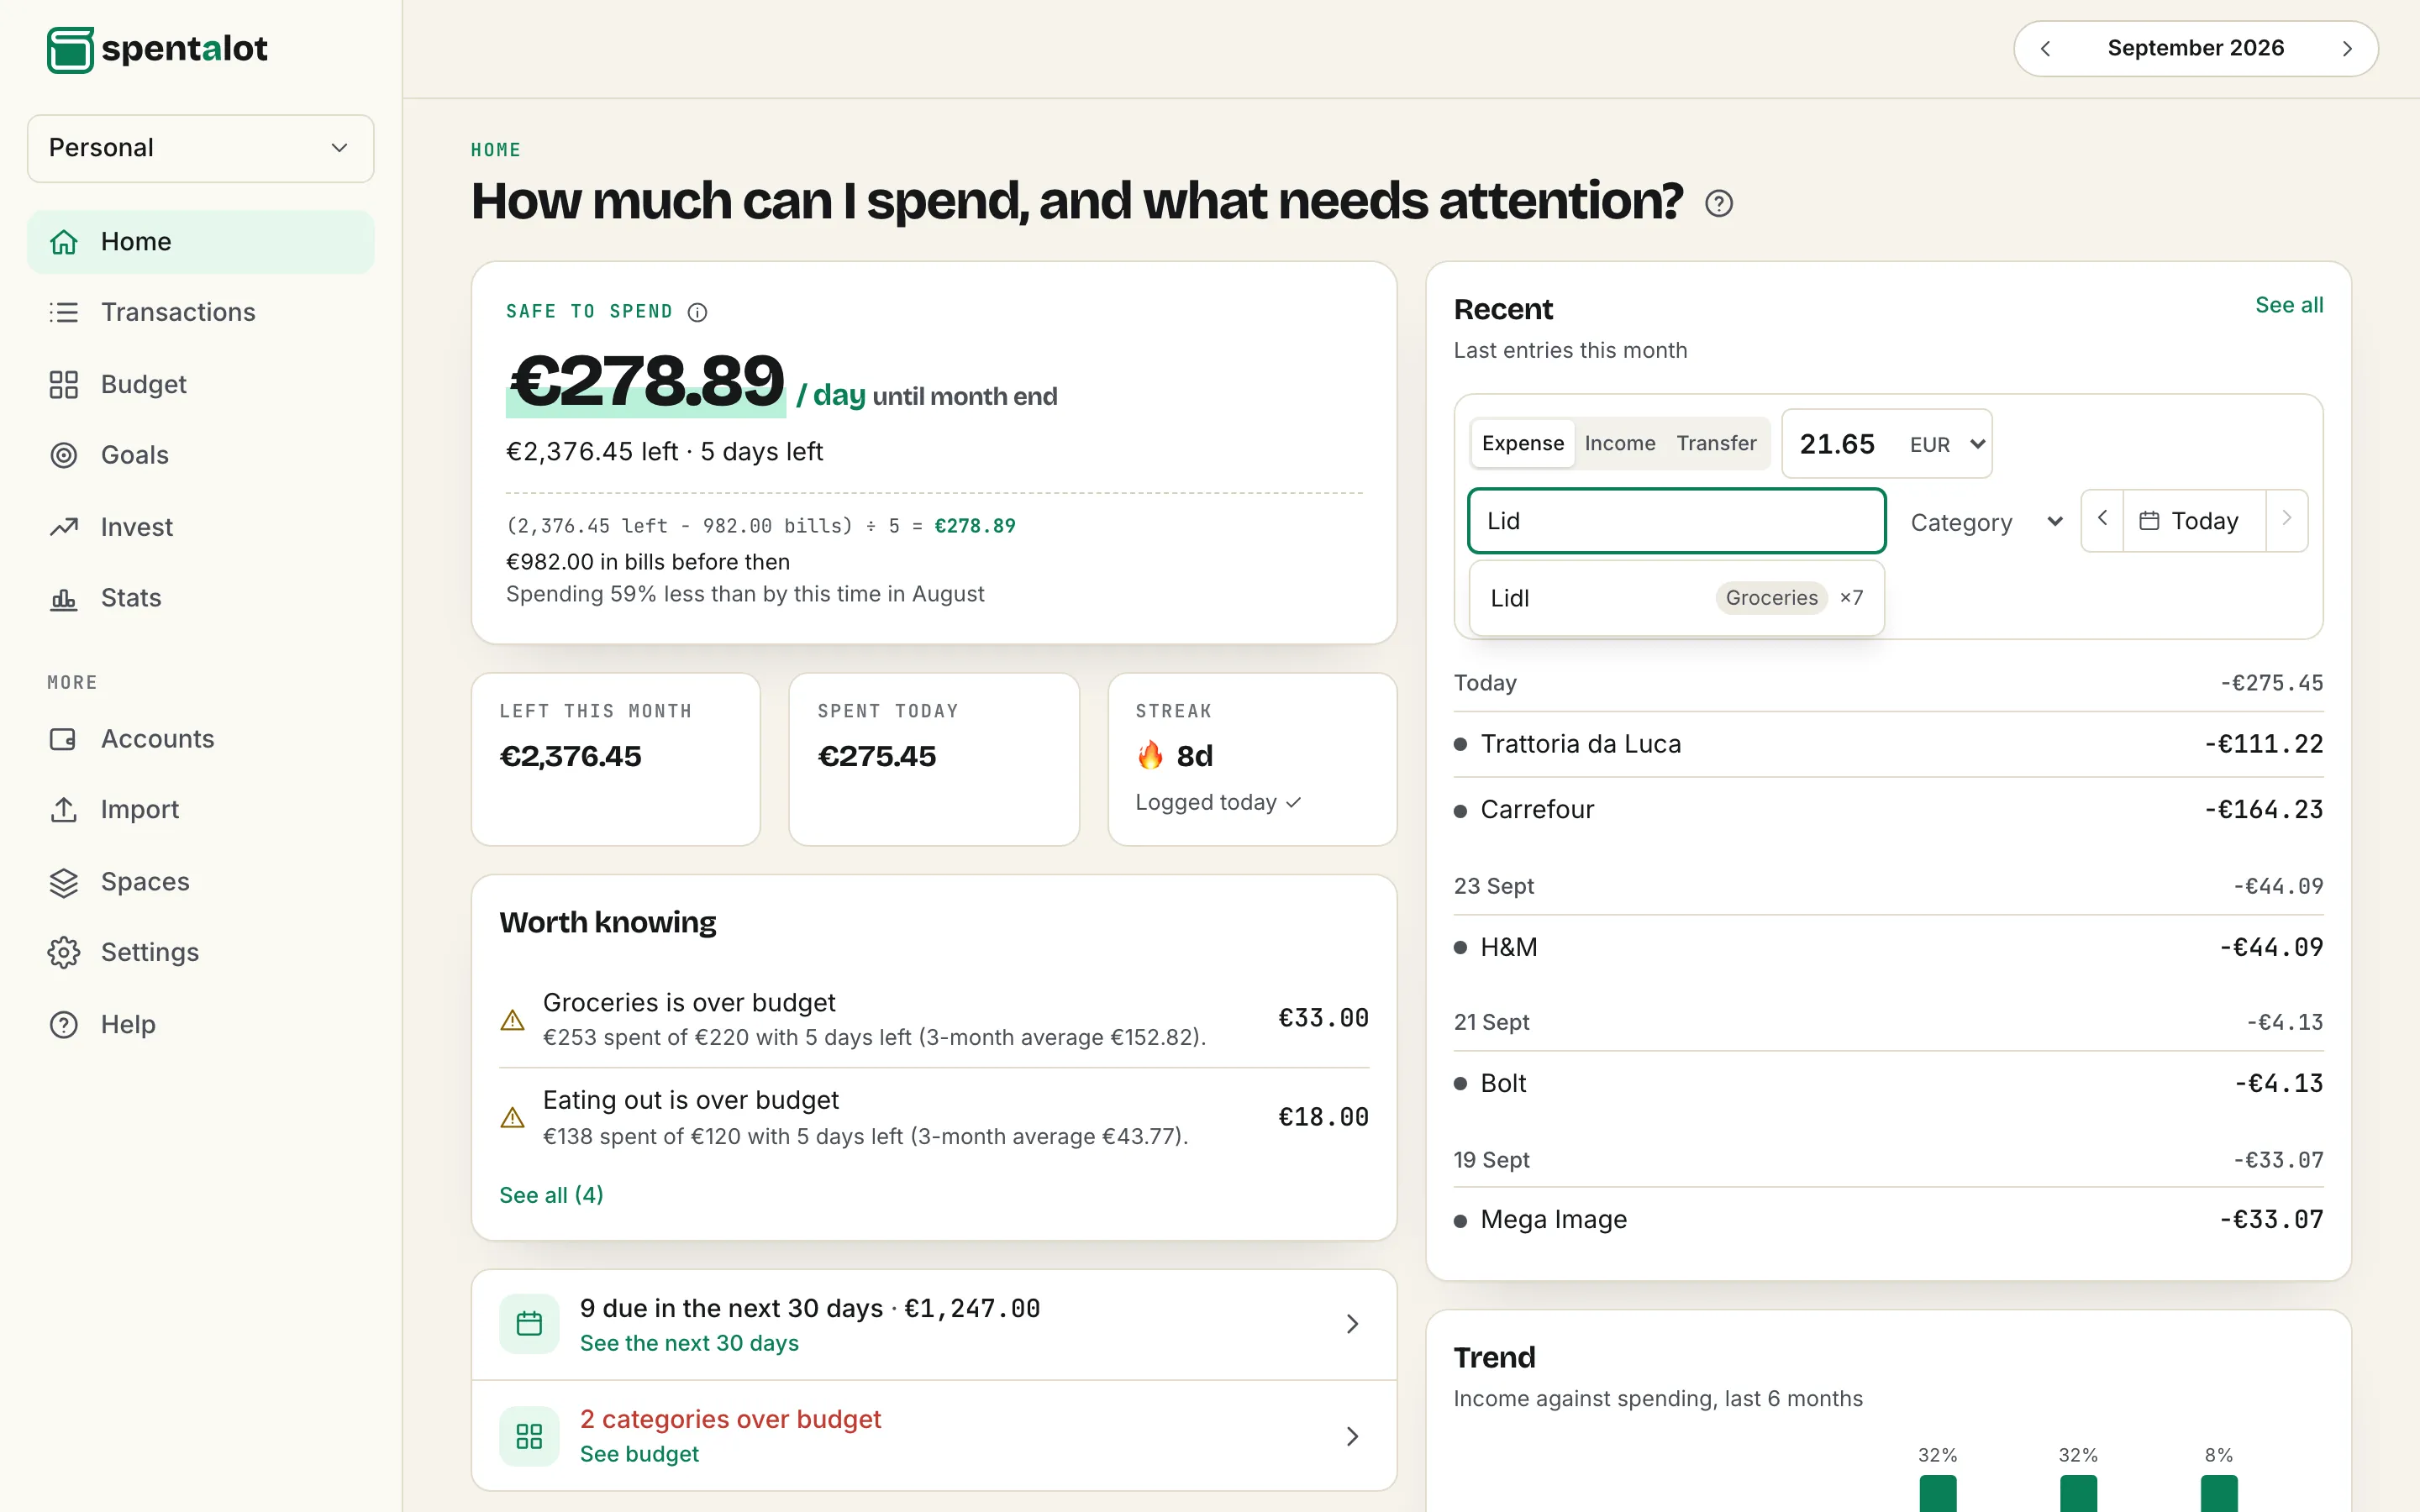Click the 21.65 amount field
The image size is (2420, 1512).
coord(1840,444)
